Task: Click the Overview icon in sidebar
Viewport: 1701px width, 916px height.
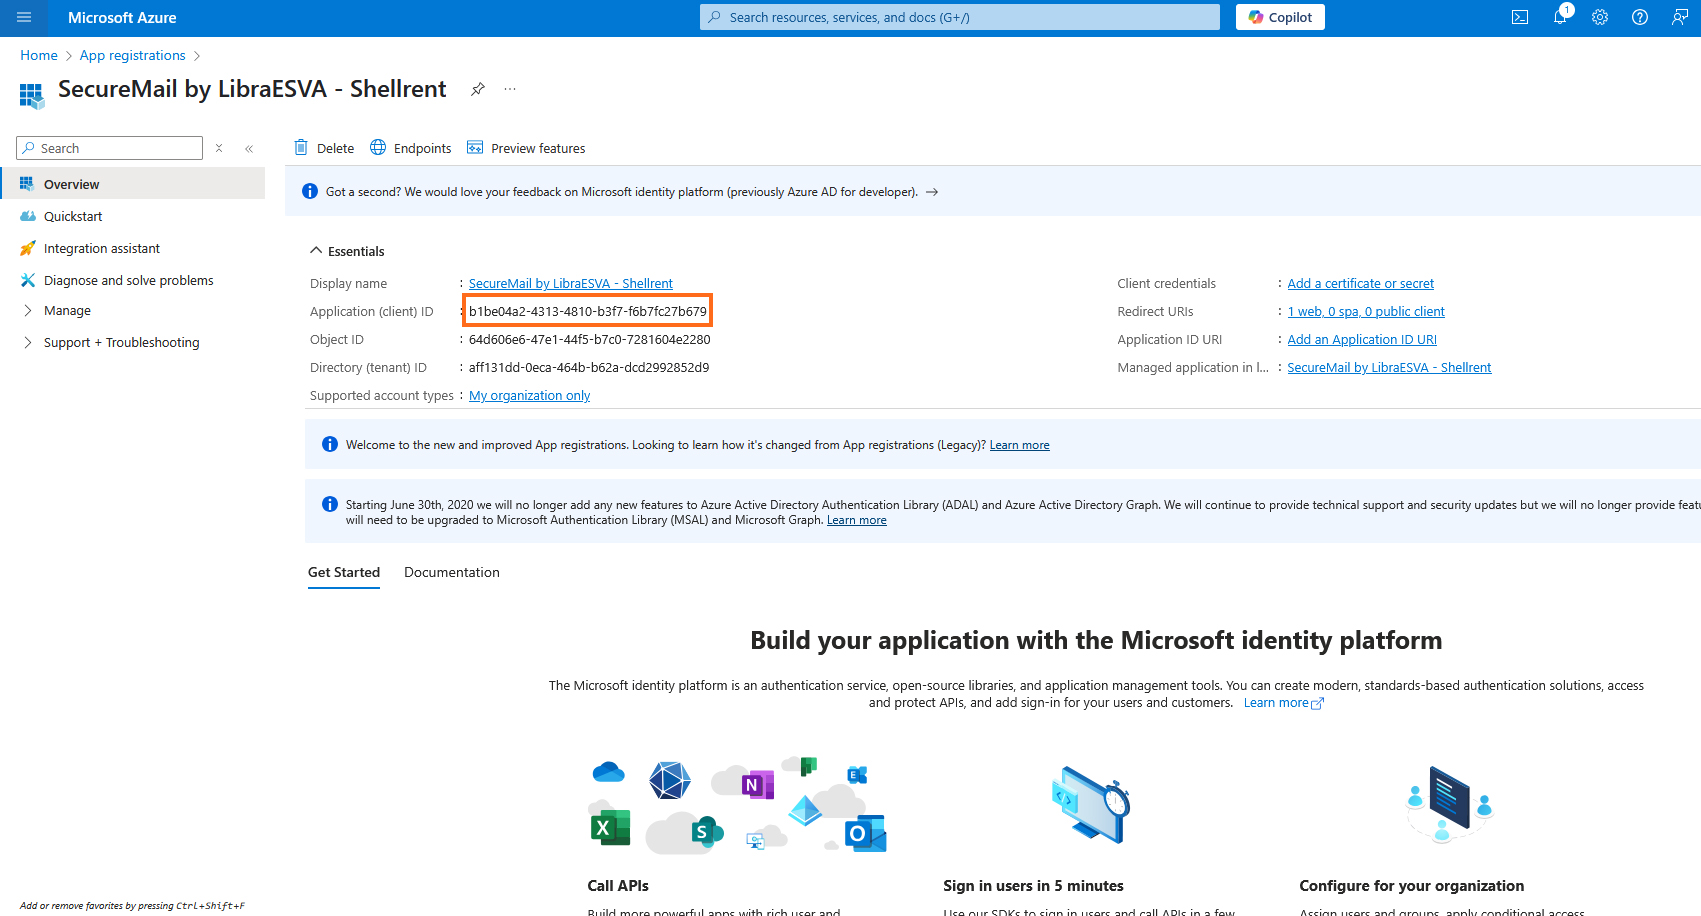Action: click(x=27, y=184)
